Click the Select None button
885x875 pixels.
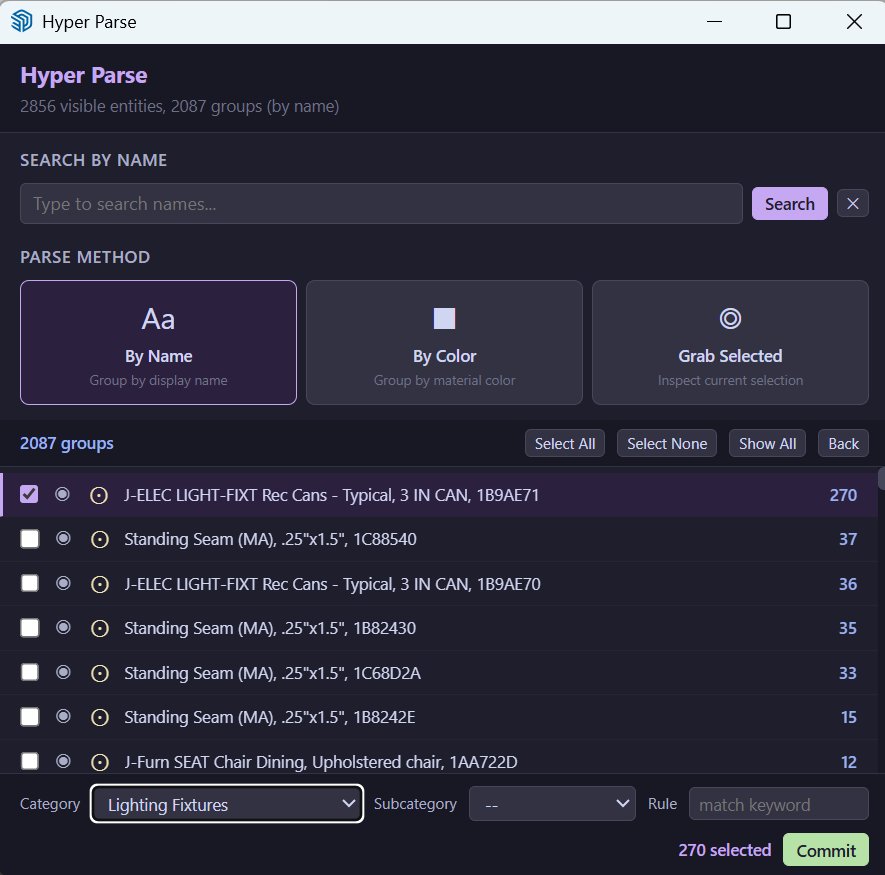666,443
